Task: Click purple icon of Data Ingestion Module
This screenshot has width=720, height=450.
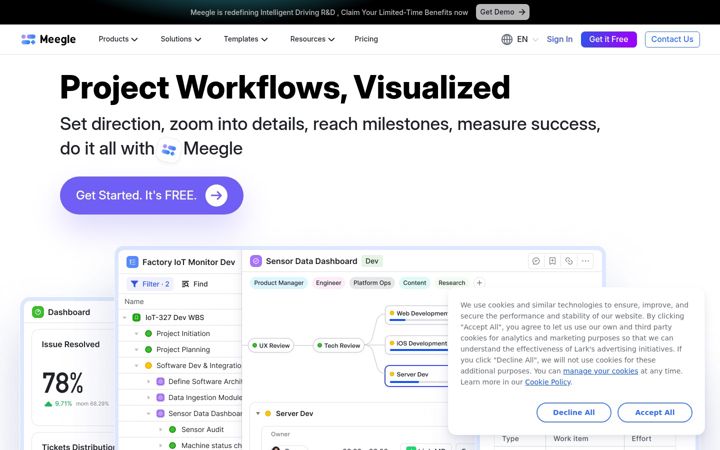Action: click(160, 398)
